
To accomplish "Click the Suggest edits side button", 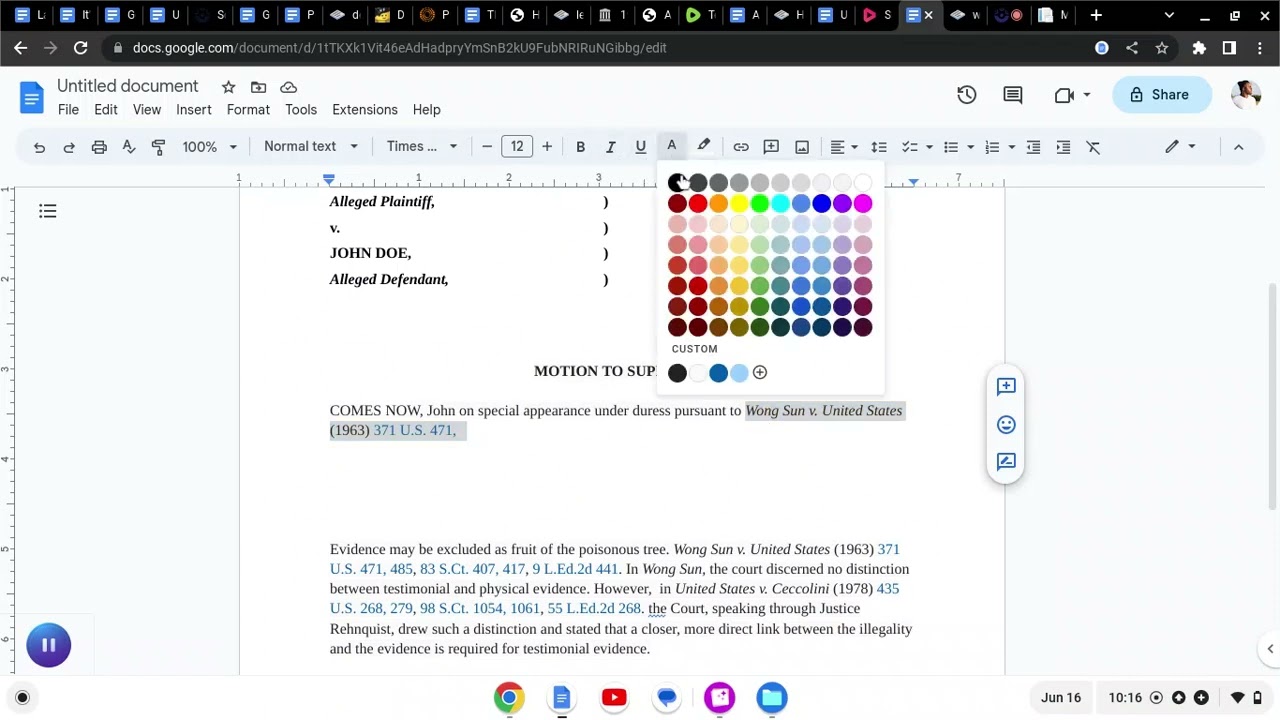I will click(1006, 462).
